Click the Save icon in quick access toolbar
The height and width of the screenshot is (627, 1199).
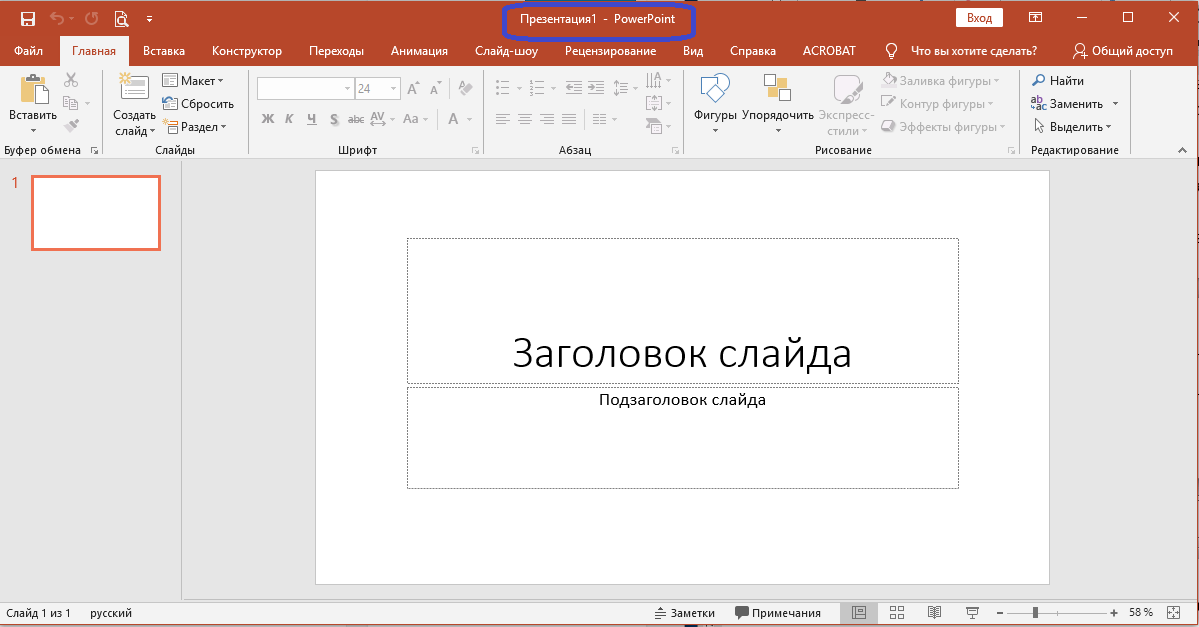(28, 18)
